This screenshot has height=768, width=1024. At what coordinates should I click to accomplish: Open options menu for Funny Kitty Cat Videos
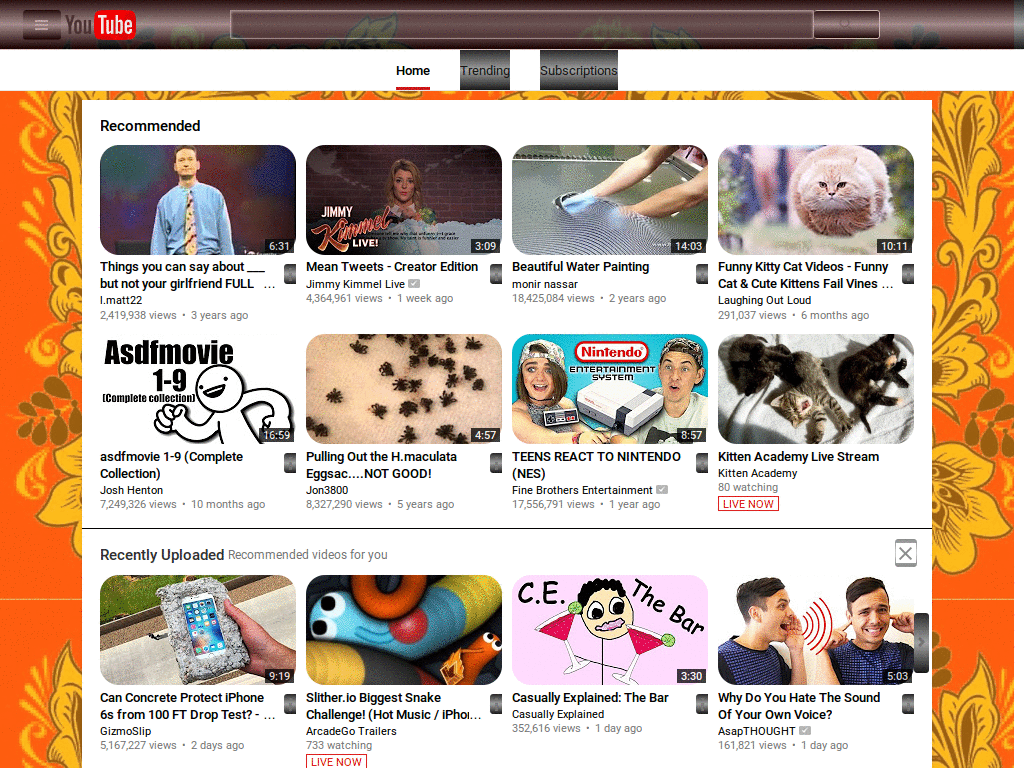908,274
